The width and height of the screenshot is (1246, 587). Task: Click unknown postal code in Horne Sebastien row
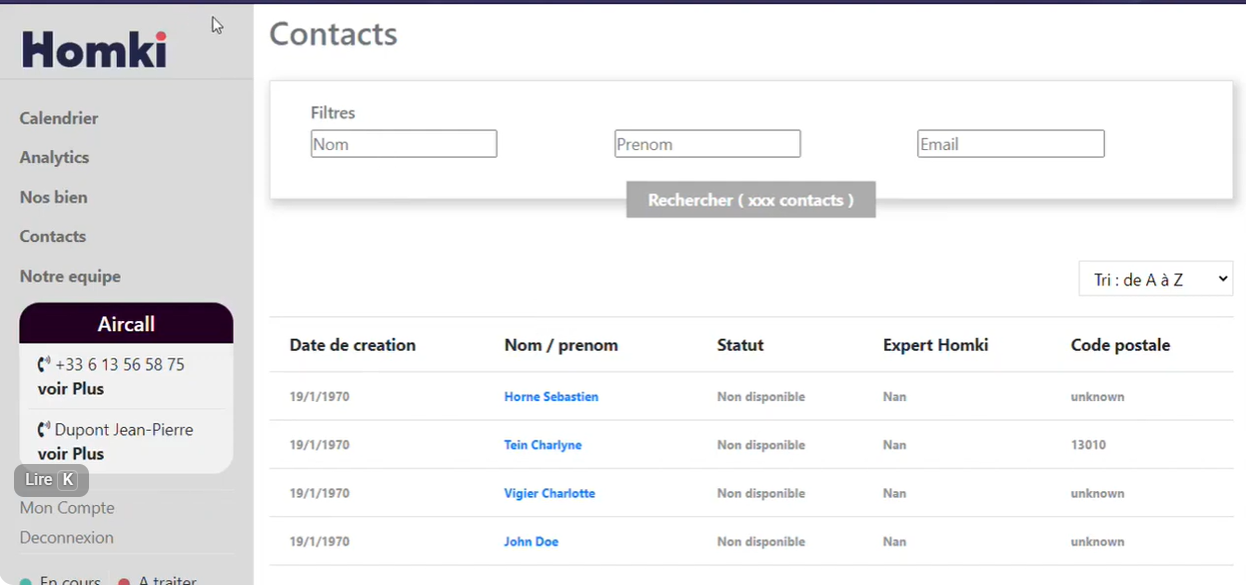coord(1097,397)
